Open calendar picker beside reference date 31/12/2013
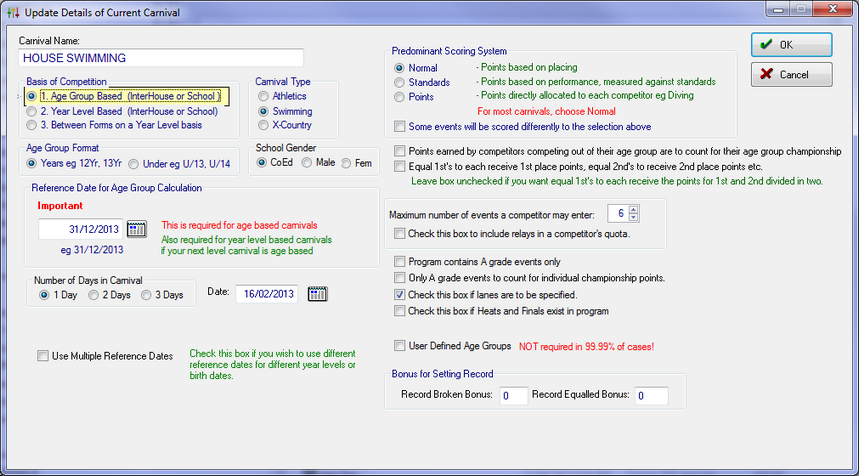859x476 pixels. pyautogui.click(x=136, y=229)
